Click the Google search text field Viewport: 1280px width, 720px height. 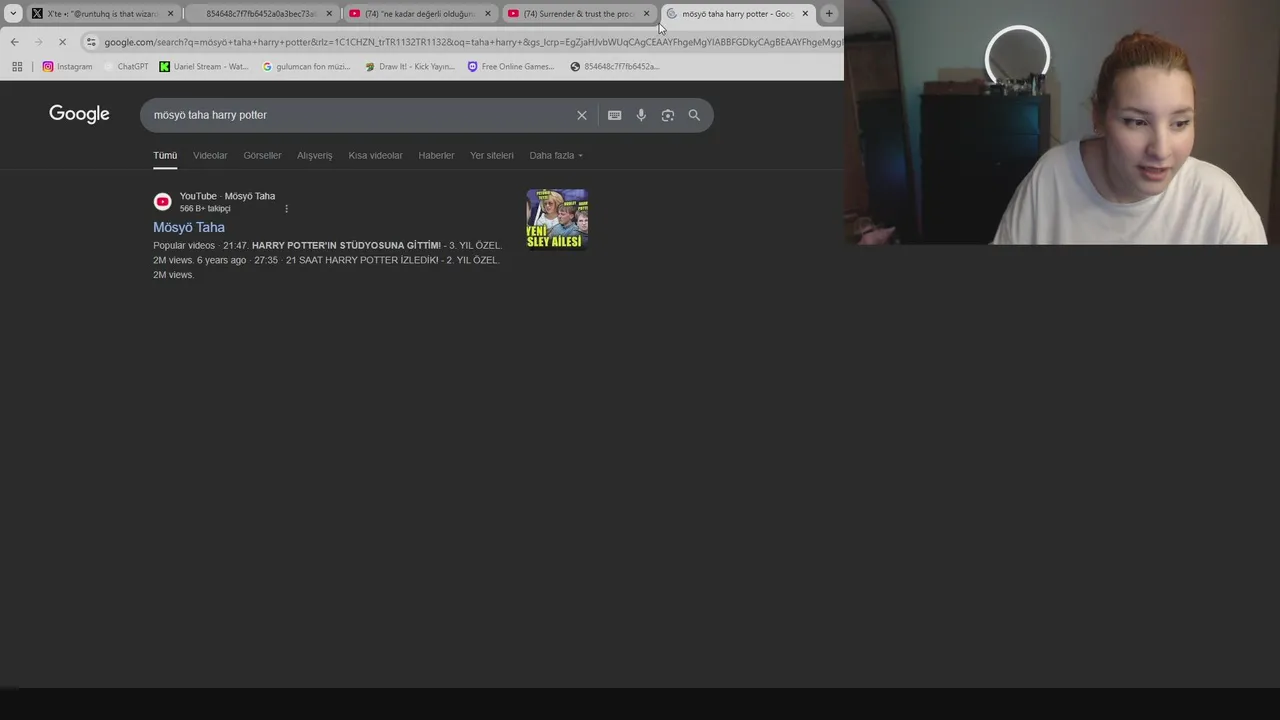360,115
